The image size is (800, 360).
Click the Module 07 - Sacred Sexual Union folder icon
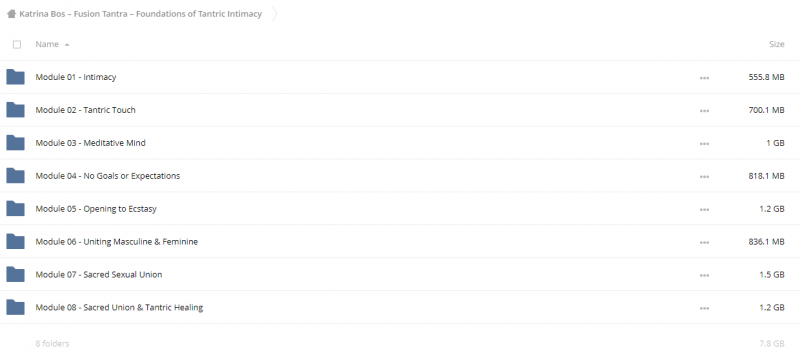[x=15, y=274]
